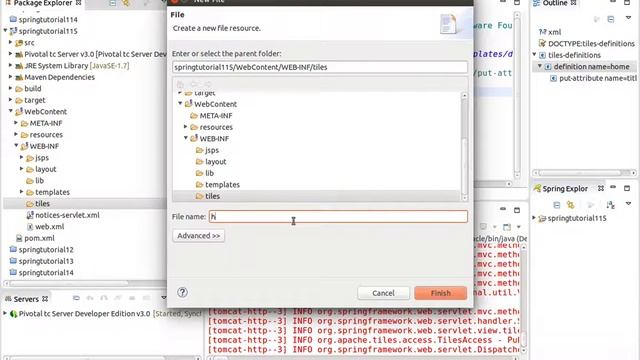Collapse springtutorial115 project in Package Explorer

point(5,31)
